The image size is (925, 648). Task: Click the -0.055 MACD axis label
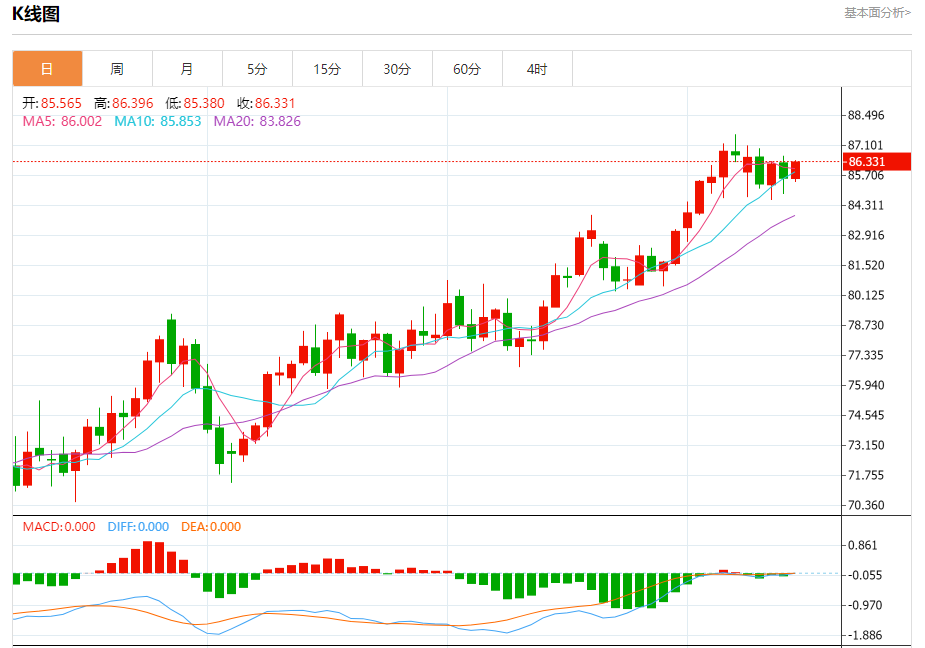[x=865, y=575]
